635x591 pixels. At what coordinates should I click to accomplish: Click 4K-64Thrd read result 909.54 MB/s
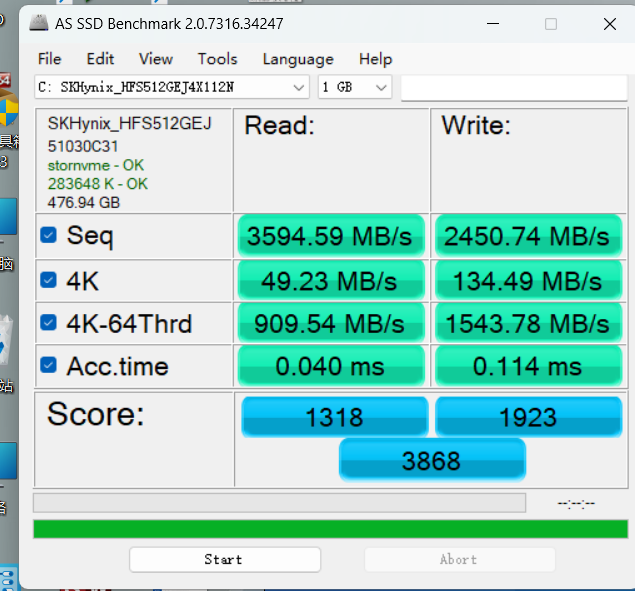[x=331, y=323]
